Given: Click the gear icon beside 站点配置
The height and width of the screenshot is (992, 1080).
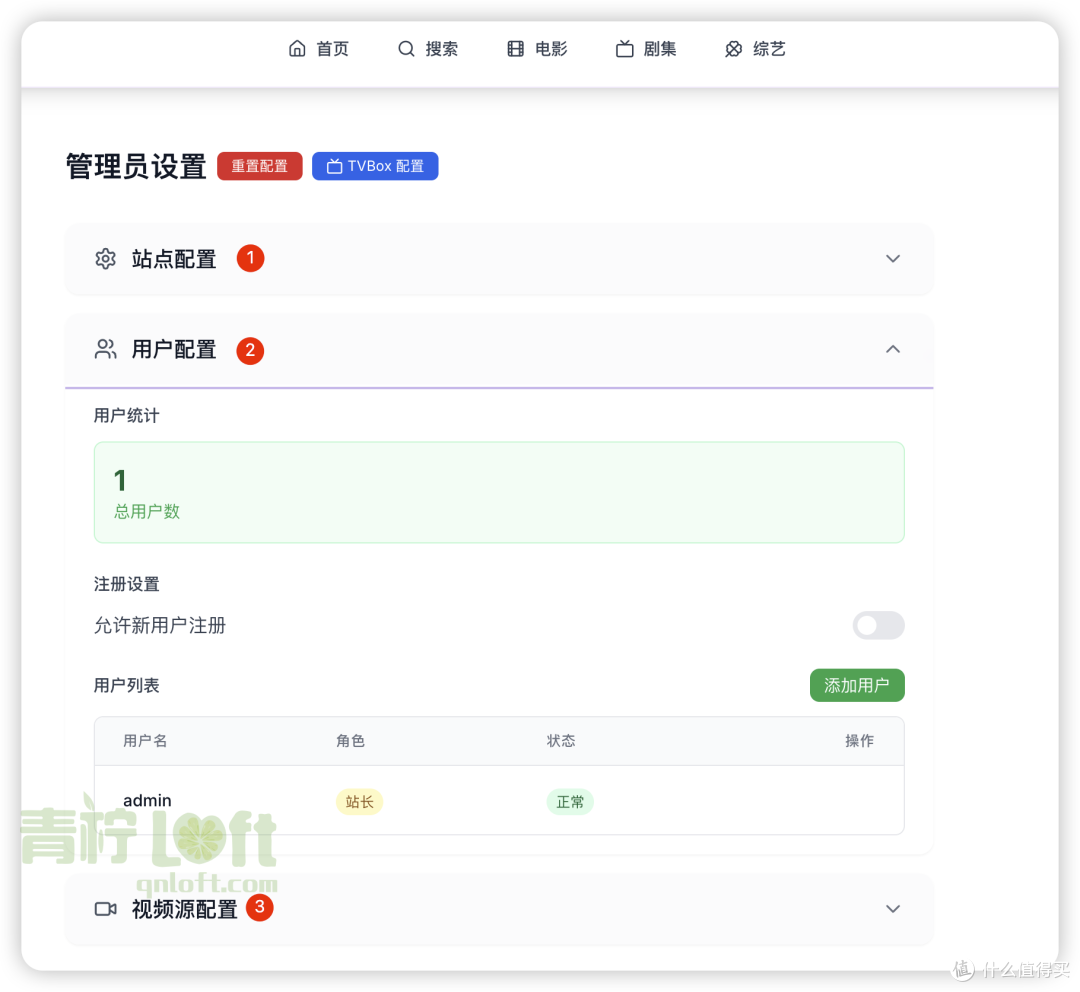Looking at the screenshot, I should tap(105, 259).
